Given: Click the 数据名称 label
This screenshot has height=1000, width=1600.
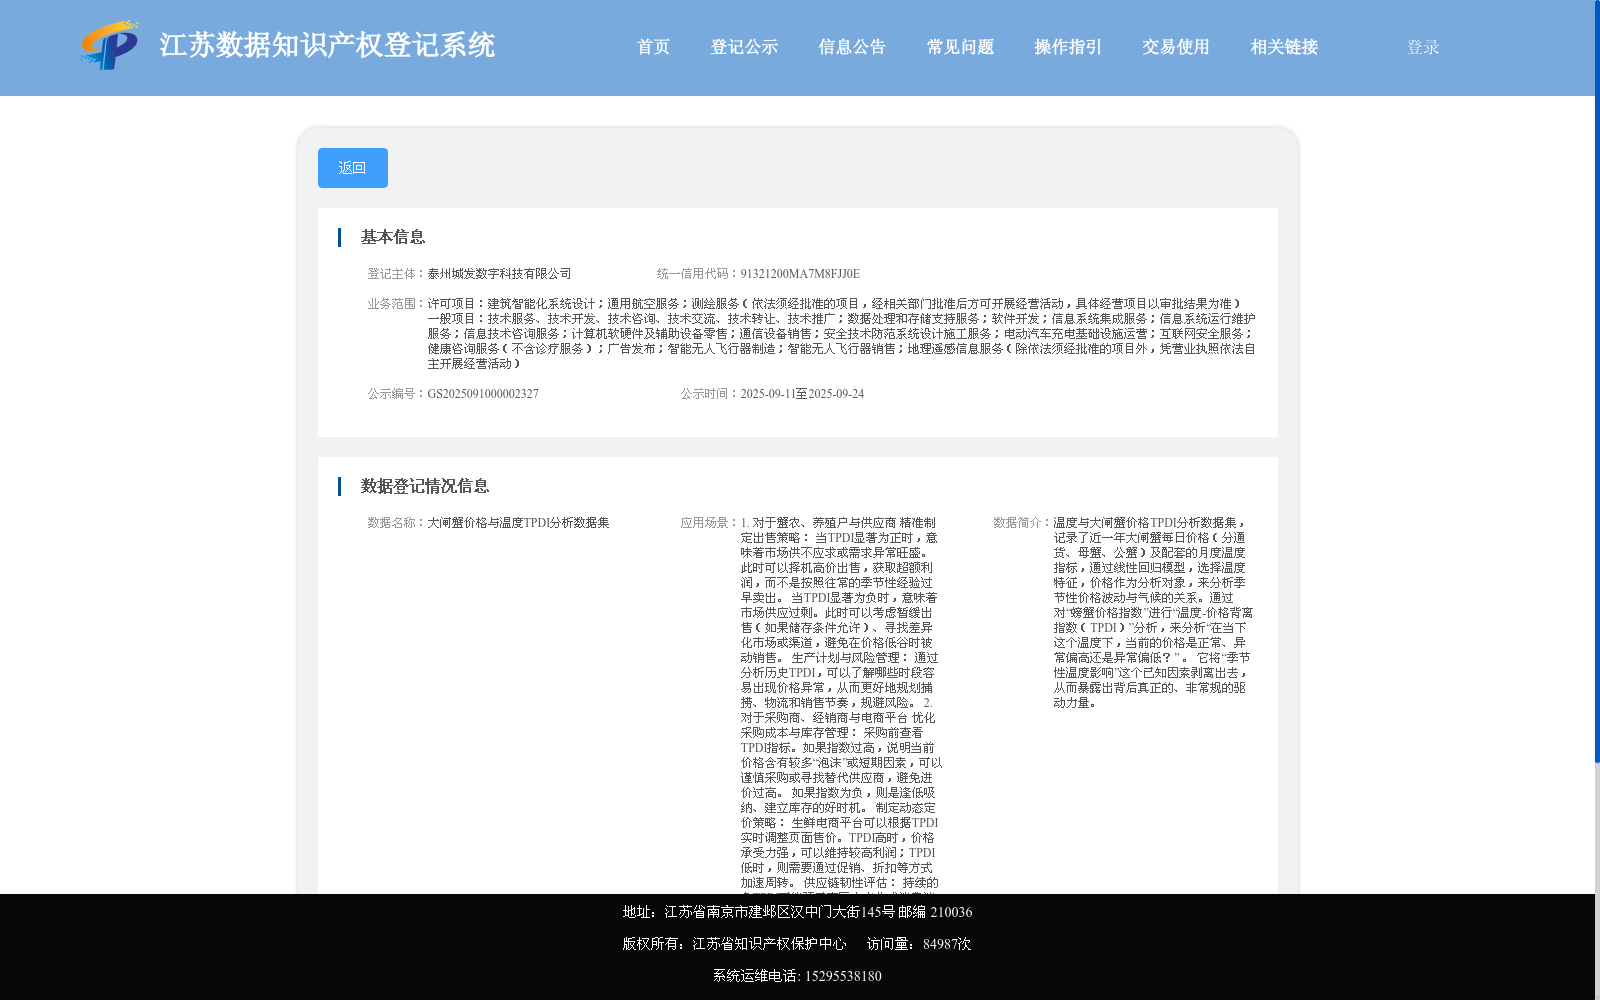Looking at the screenshot, I should 397,523.
